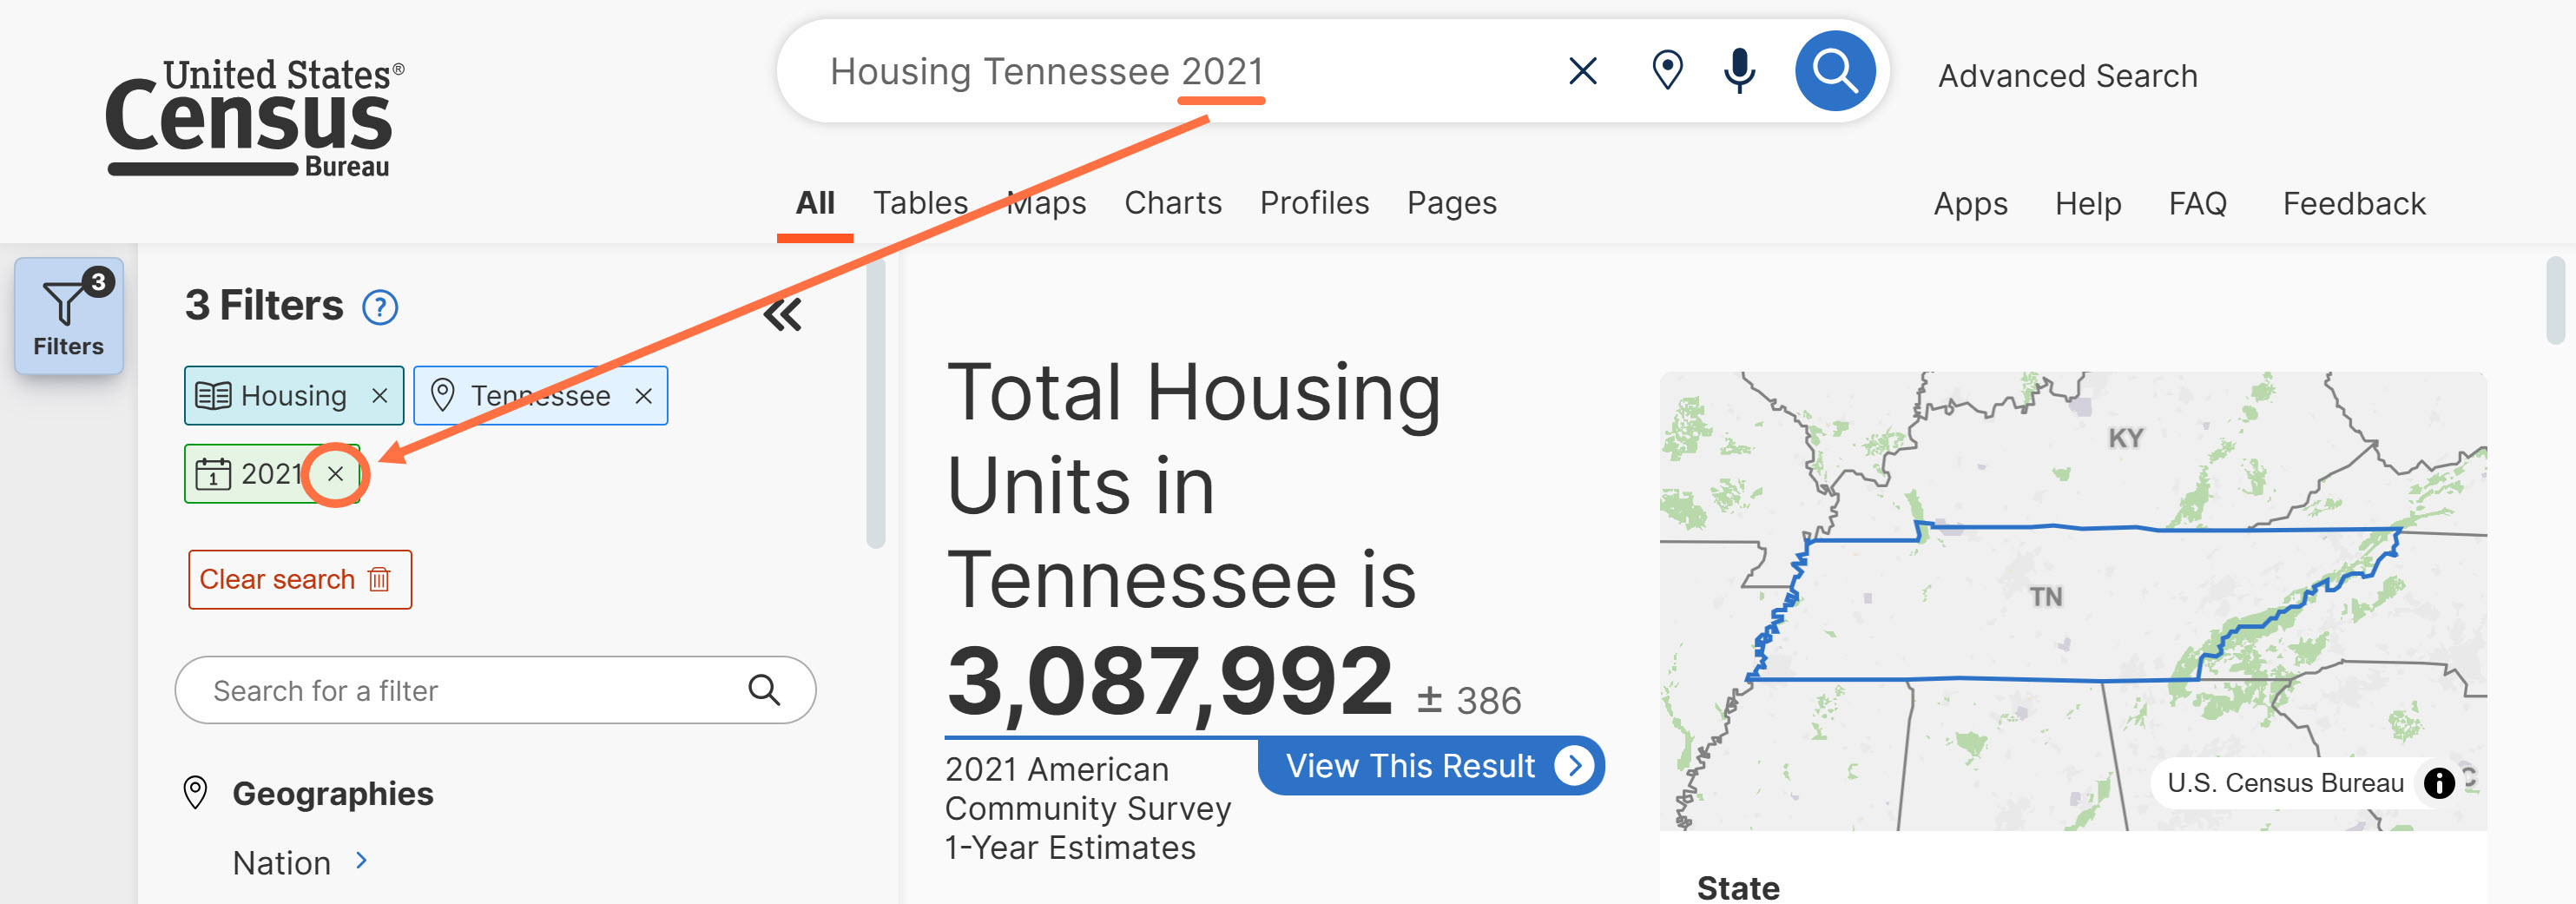Click the Clear search button
The image size is (2576, 904).
pos(299,579)
